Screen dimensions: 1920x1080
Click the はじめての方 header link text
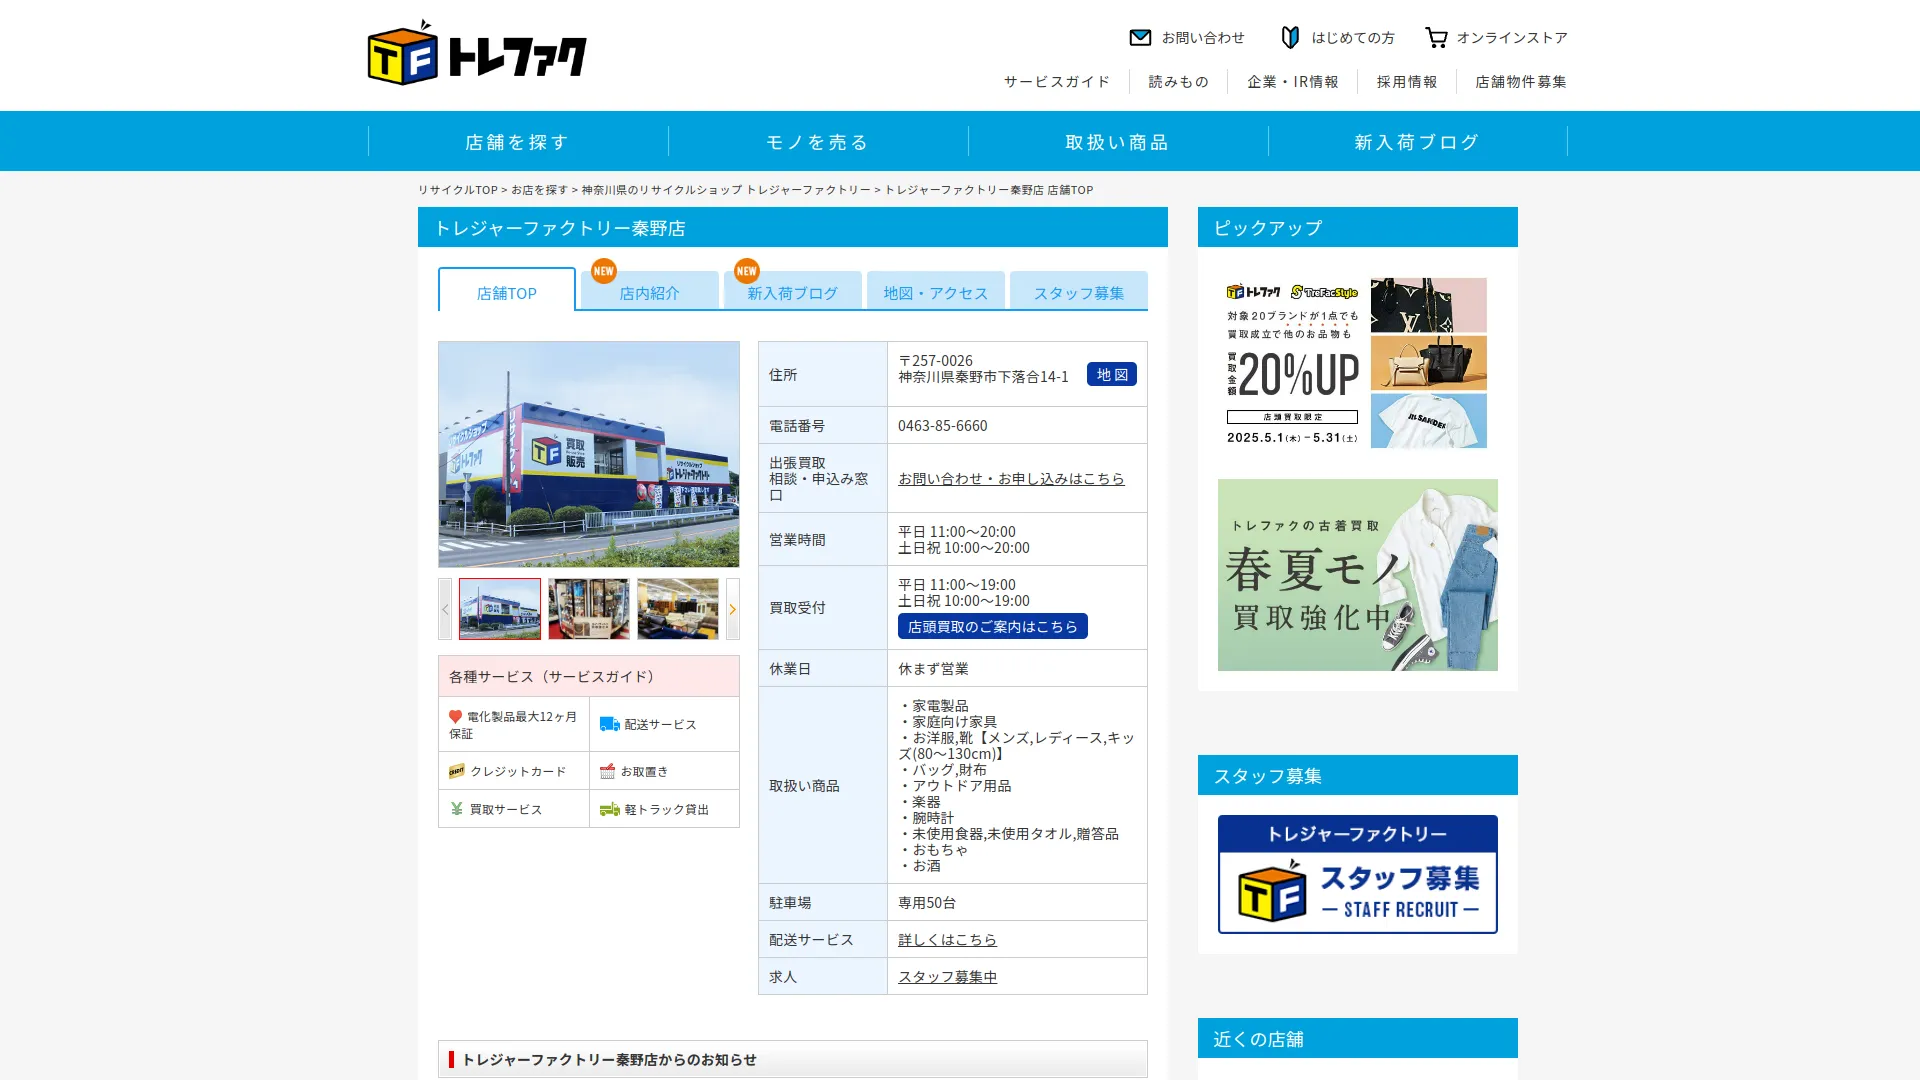coord(1353,37)
